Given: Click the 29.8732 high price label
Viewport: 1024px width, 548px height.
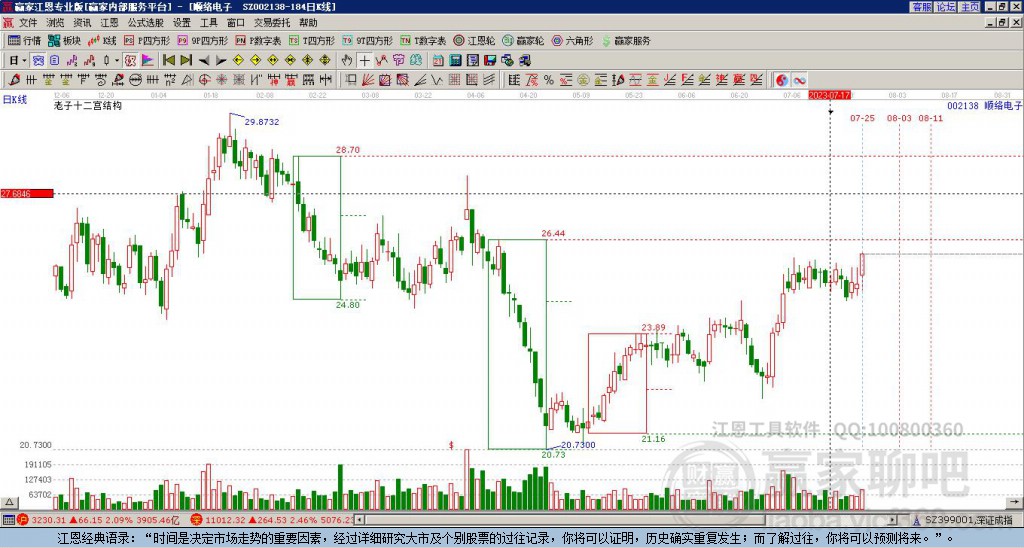Looking at the screenshot, I should (262, 121).
